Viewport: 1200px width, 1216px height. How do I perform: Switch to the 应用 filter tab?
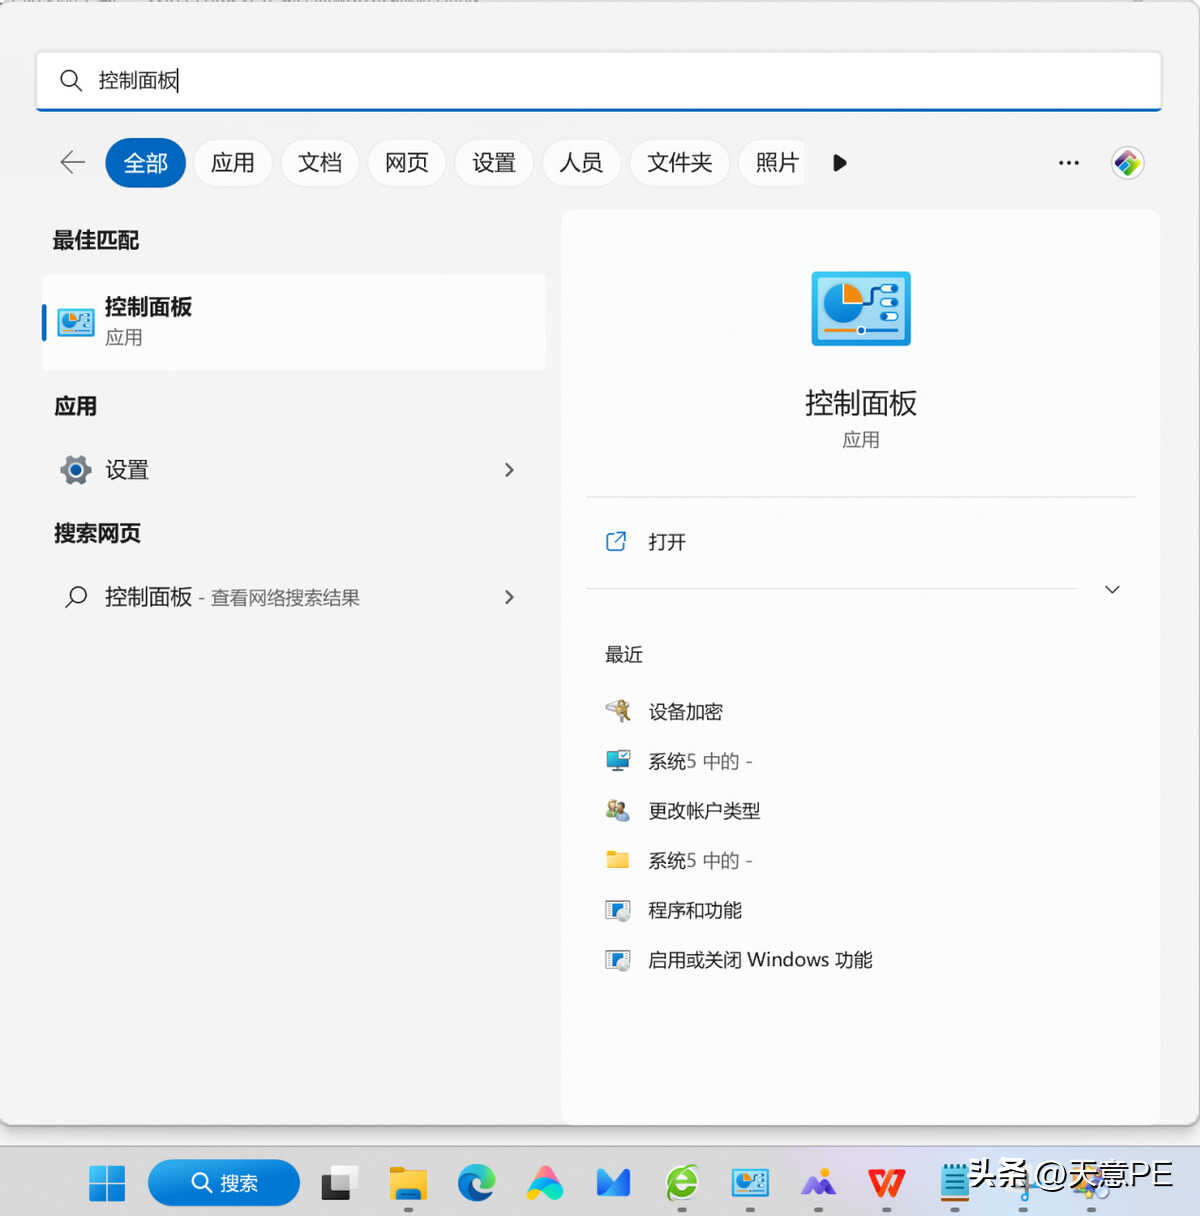(x=232, y=162)
